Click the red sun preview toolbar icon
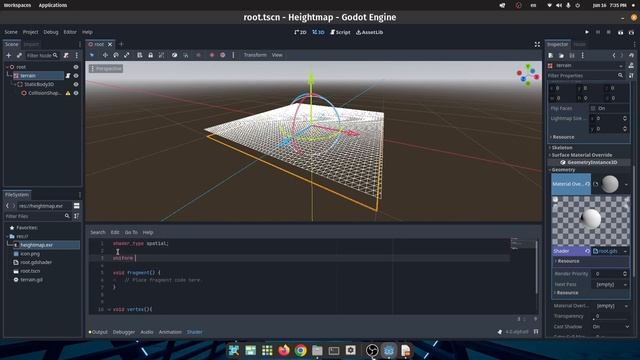 (x=212, y=55)
